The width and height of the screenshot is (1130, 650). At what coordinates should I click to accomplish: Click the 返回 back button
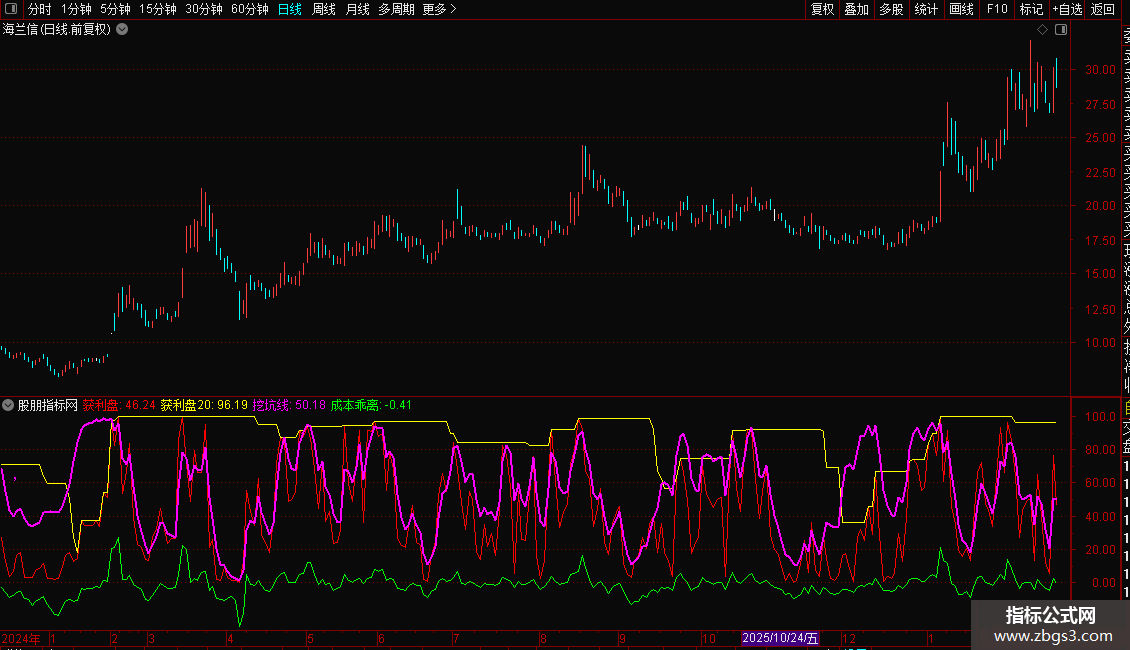[1103, 9]
